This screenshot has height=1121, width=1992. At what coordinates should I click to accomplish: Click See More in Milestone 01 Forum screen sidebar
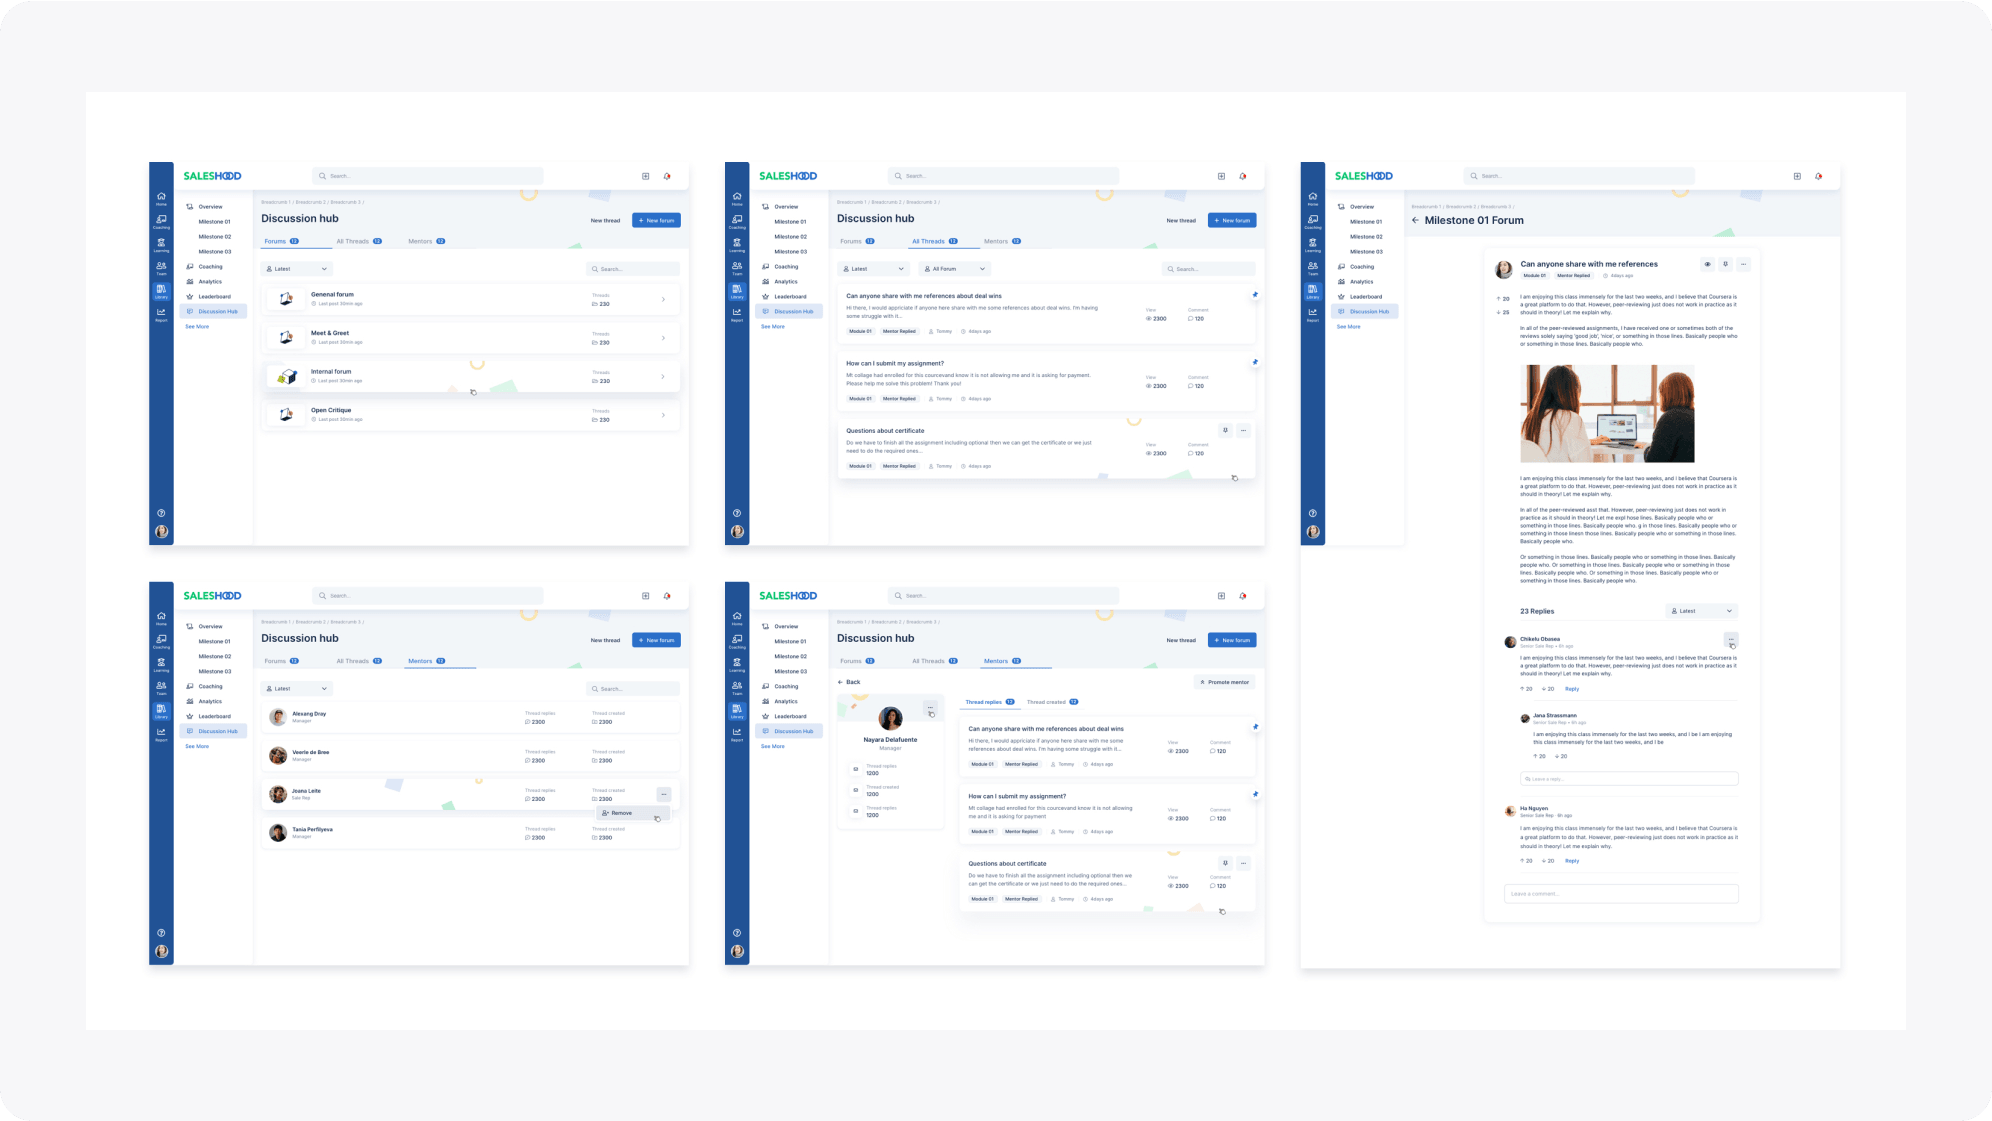(x=1348, y=327)
